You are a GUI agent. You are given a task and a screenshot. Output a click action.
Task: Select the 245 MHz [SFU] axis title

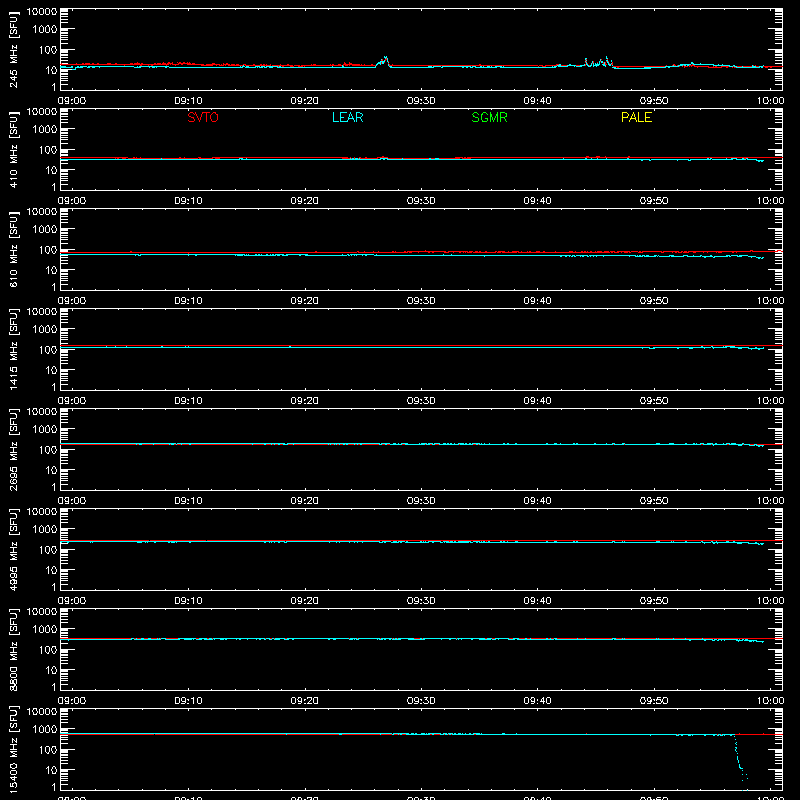pyautogui.click(x=14, y=49)
